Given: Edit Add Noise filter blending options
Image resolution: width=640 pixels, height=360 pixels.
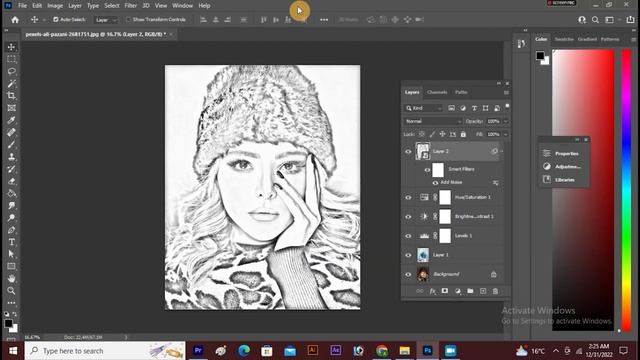Looking at the screenshot, I should click(x=496, y=183).
